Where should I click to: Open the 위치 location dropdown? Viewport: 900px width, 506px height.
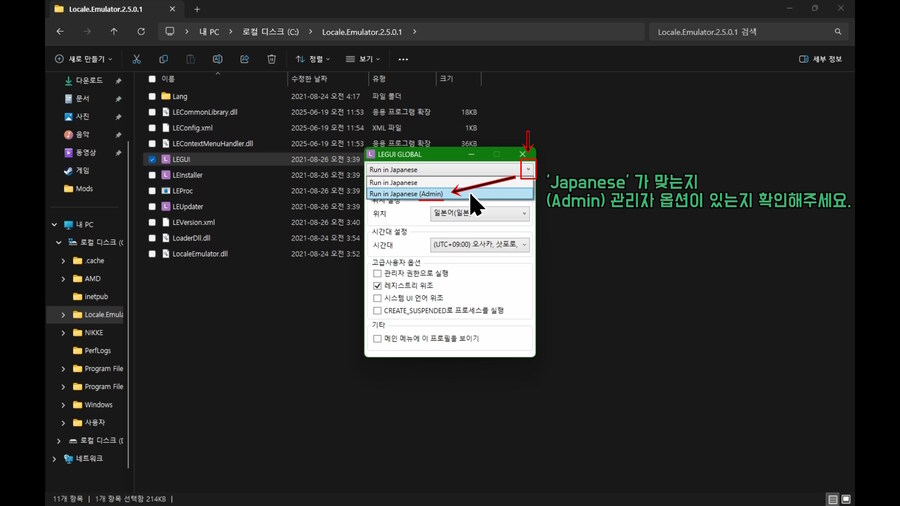tap(479, 213)
